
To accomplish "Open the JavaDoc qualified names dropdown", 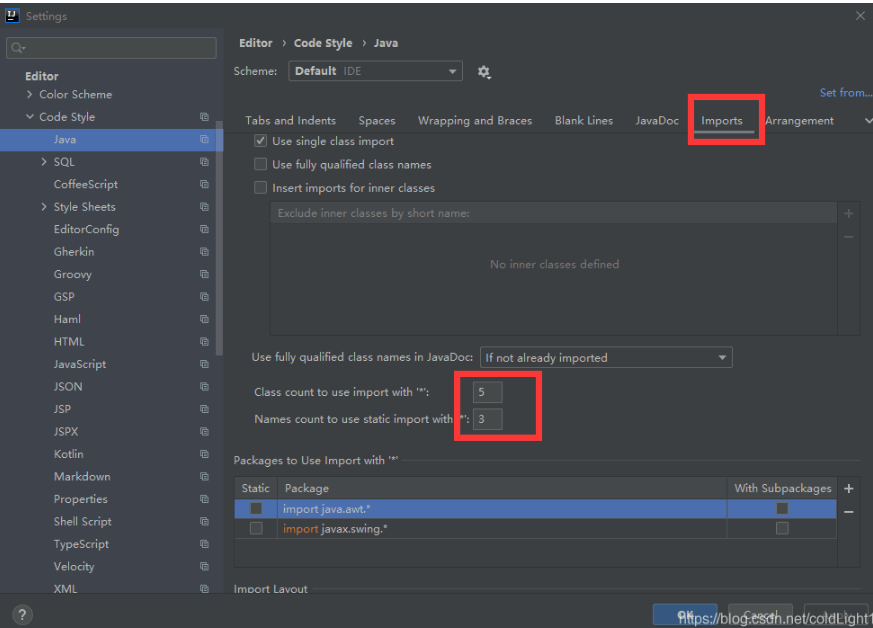I will pos(606,357).
